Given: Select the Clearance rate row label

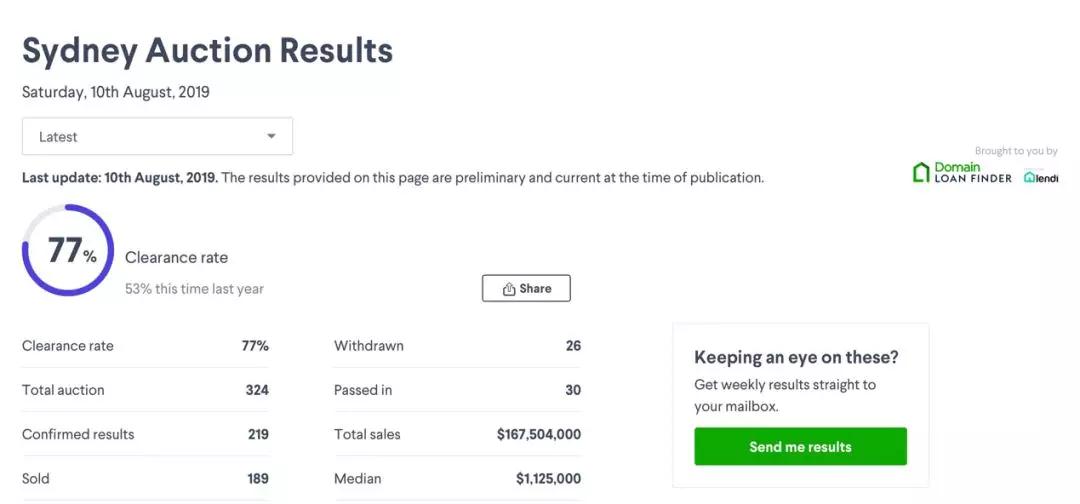Looking at the screenshot, I should click(x=68, y=346).
